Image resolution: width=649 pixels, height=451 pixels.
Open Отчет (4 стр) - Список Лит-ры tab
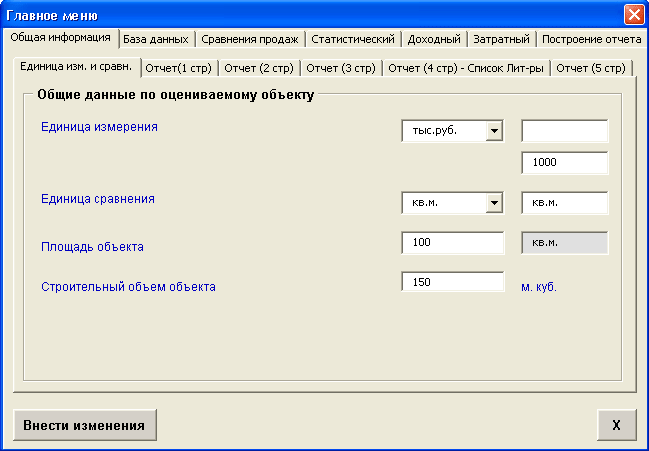(x=465, y=68)
